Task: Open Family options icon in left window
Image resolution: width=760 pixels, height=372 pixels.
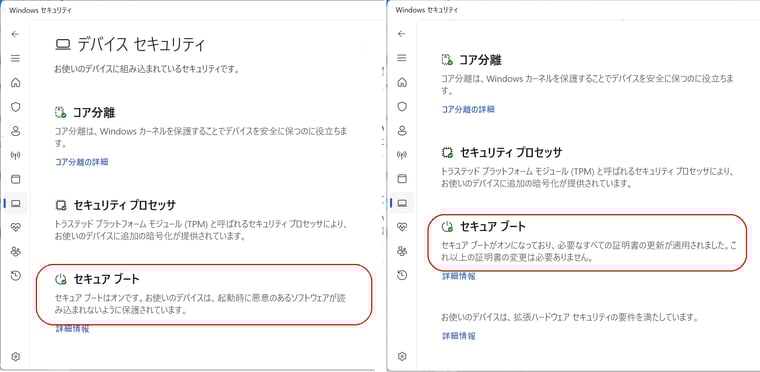Action: point(16,252)
